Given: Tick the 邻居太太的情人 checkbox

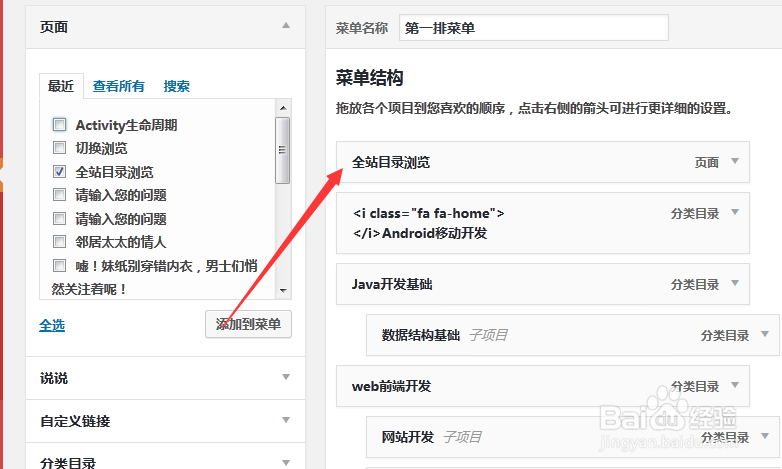Looking at the screenshot, I should (x=59, y=242).
